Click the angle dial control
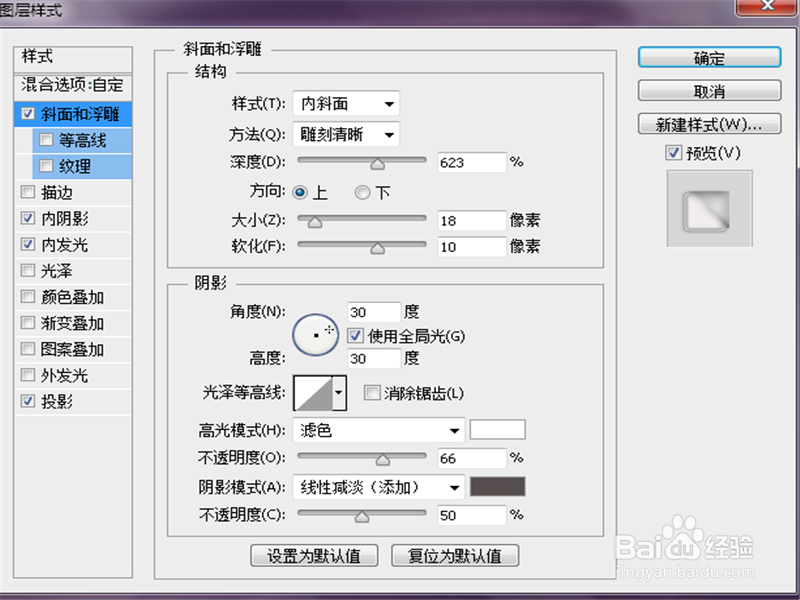Image resolution: width=800 pixels, height=600 pixels. pyautogui.click(x=315, y=335)
